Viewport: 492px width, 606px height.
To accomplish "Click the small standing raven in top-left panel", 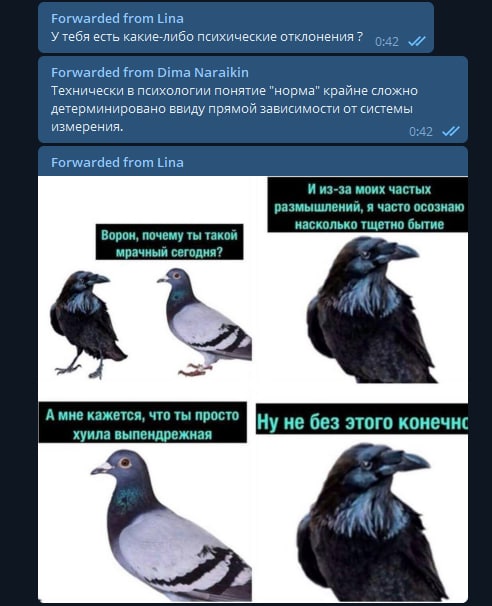I will click(x=87, y=324).
